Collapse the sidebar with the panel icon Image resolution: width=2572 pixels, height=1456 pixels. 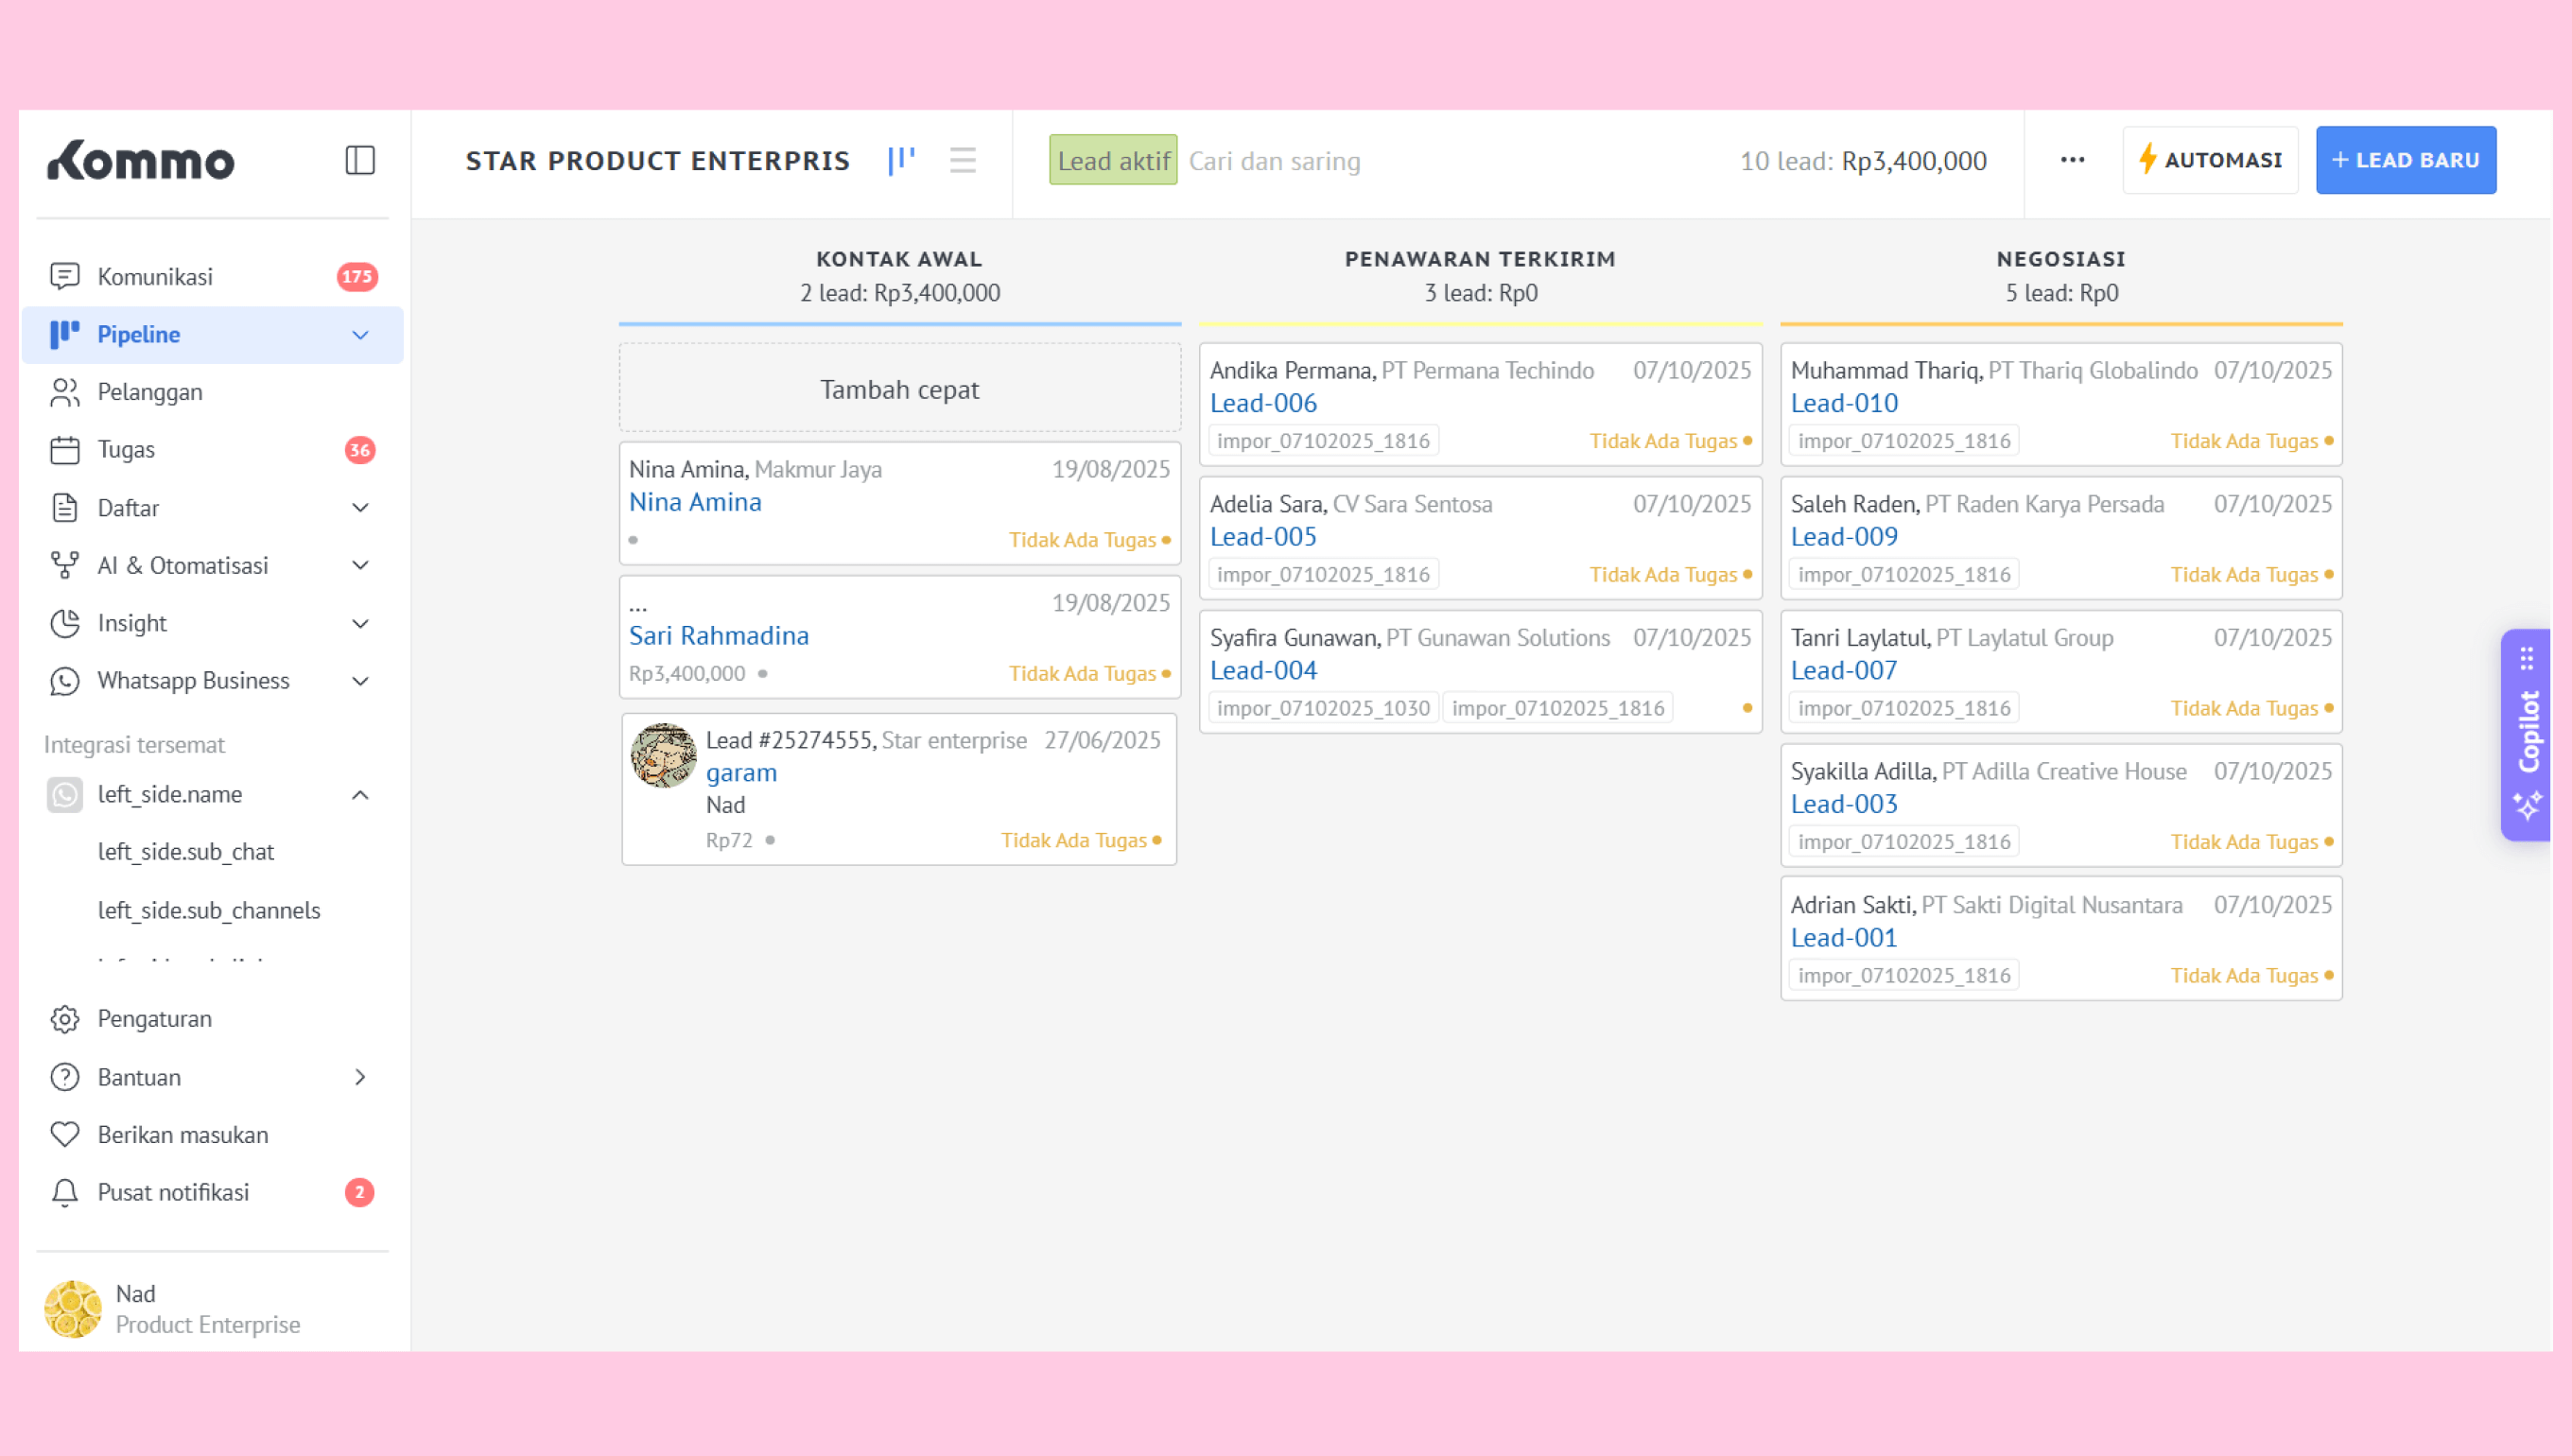pyautogui.click(x=360, y=160)
